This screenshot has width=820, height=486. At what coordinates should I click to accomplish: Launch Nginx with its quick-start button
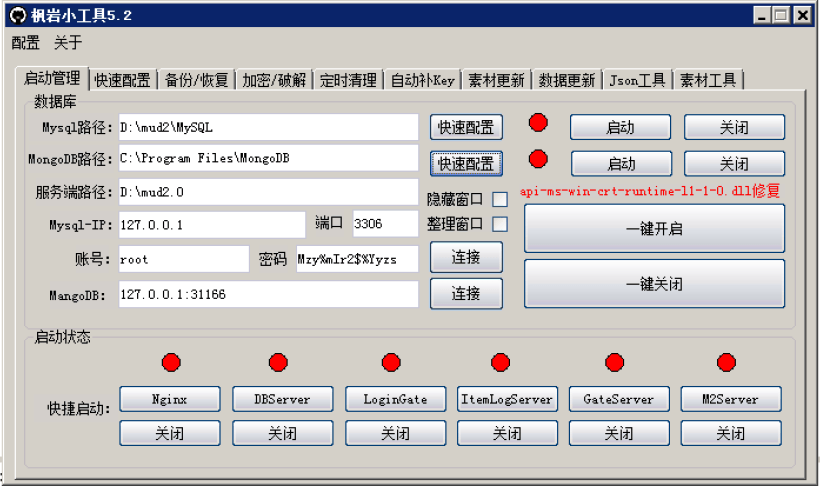point(170,399)
